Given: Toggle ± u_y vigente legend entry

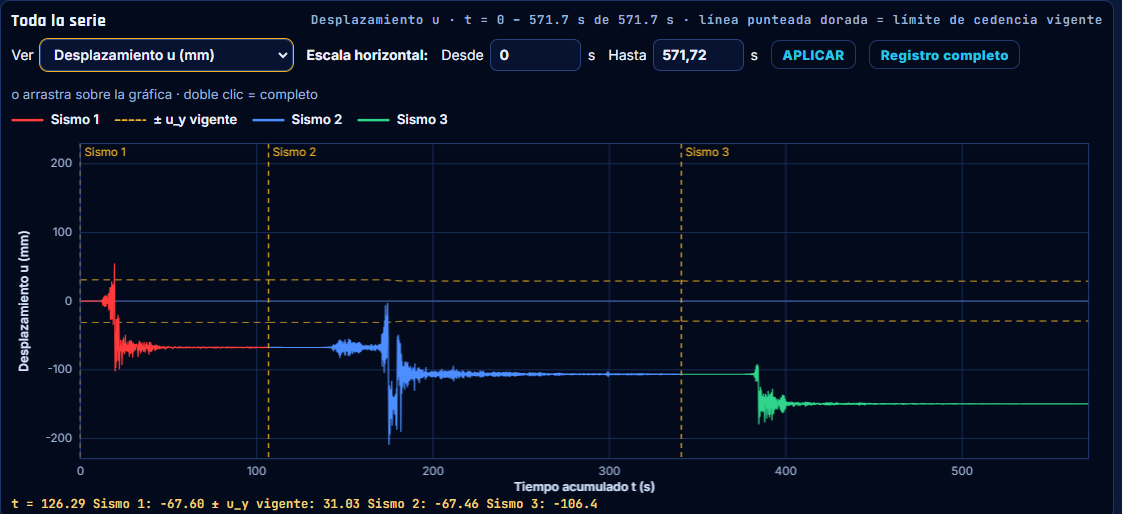Looking at the screenshot, I should click(x=176, y=120).
